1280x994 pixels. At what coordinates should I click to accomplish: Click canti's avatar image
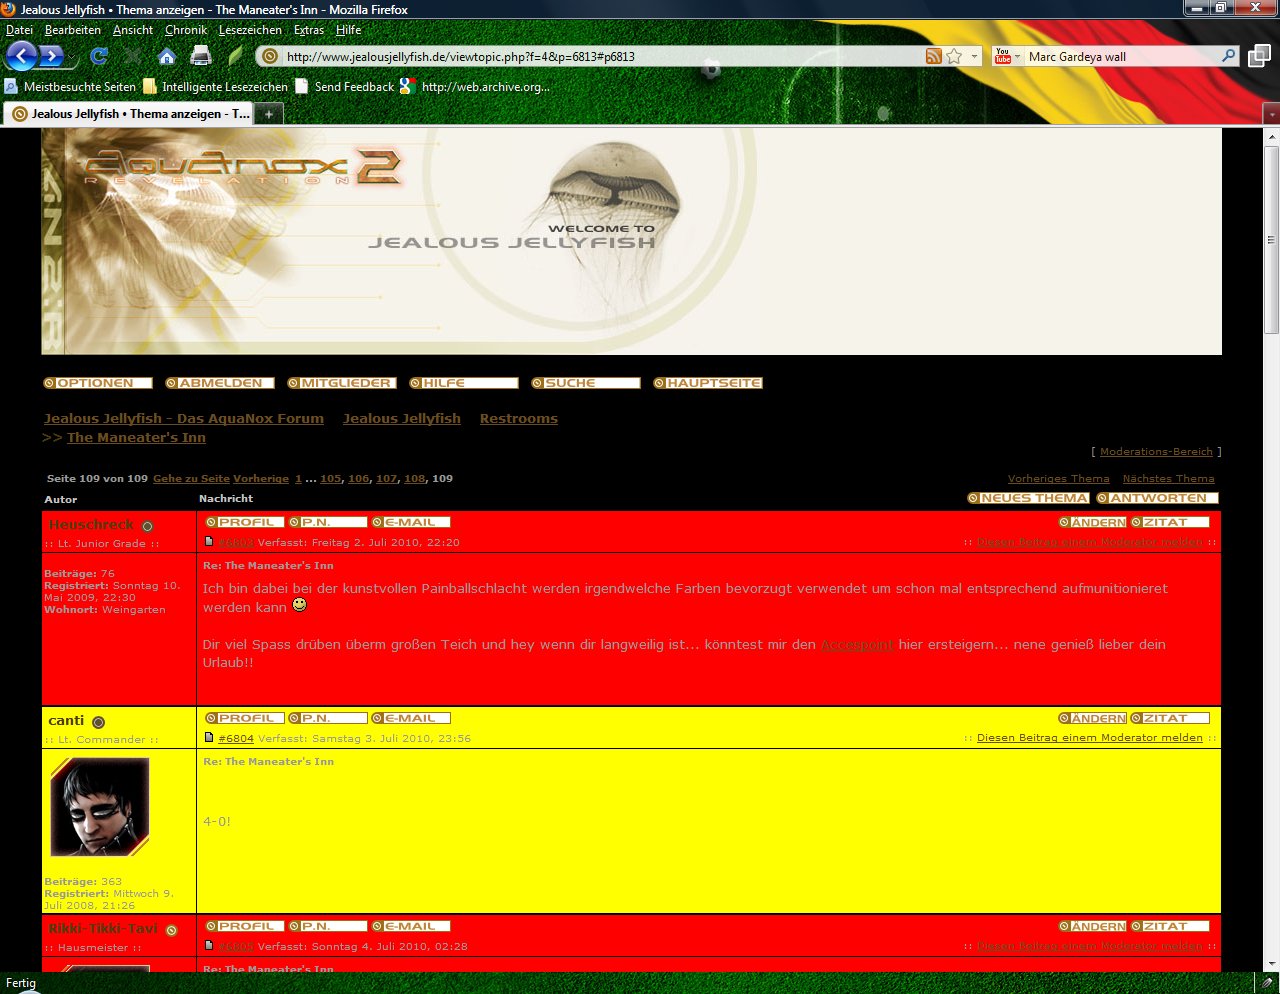(99, 807)
